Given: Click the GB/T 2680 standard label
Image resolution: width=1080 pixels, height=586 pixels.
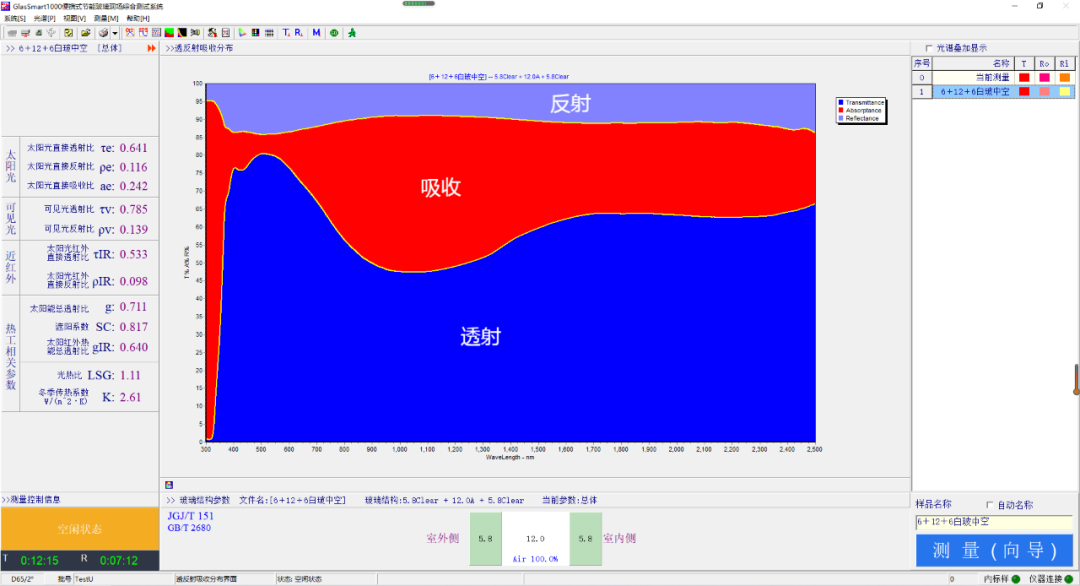Looking at the screenshot, I should (189, 528).
